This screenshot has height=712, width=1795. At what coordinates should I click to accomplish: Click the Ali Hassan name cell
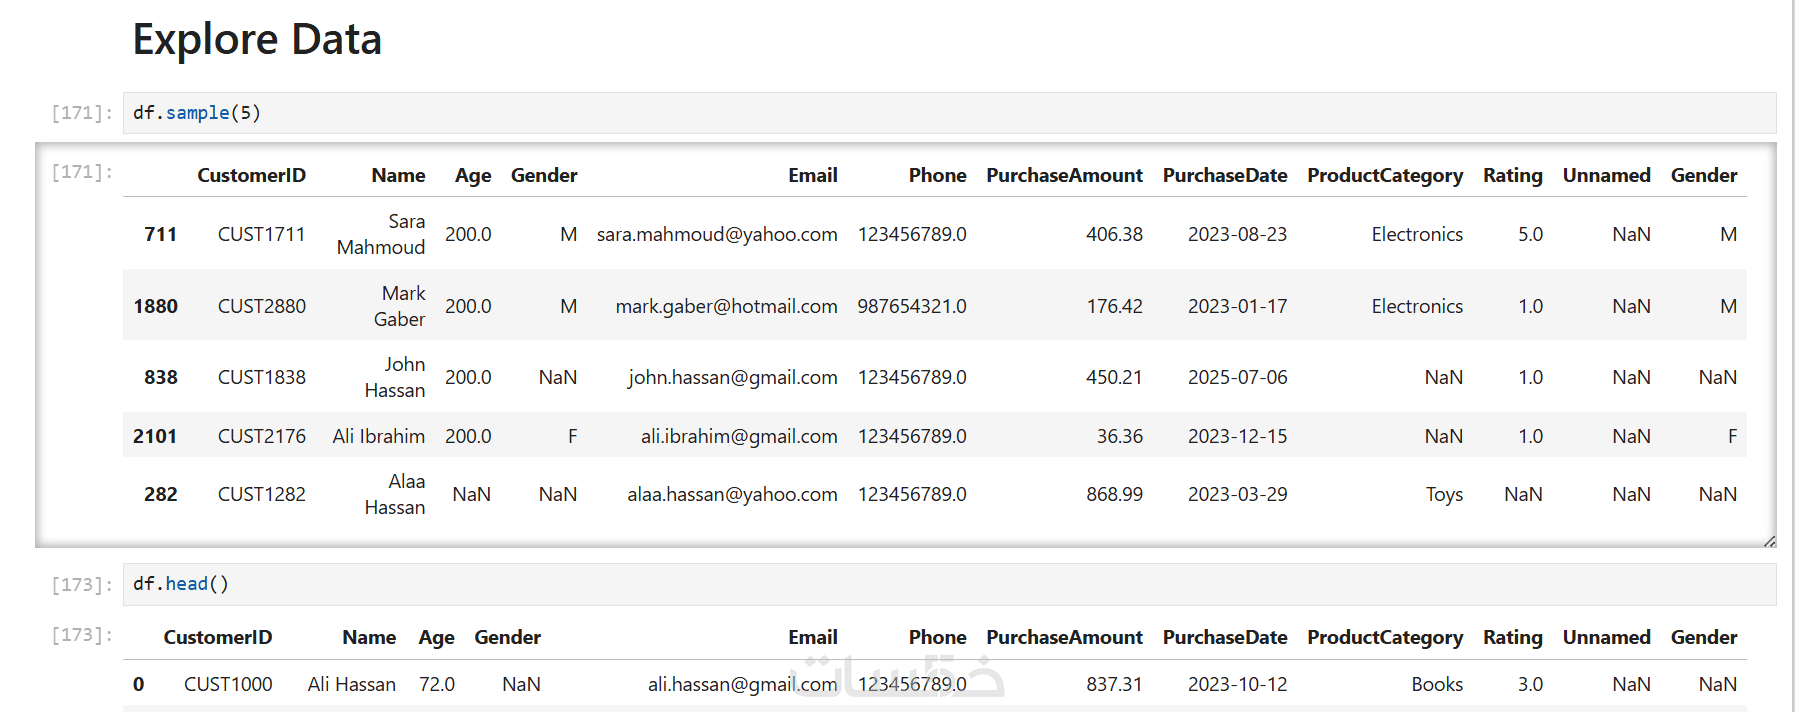pos(351,684)
